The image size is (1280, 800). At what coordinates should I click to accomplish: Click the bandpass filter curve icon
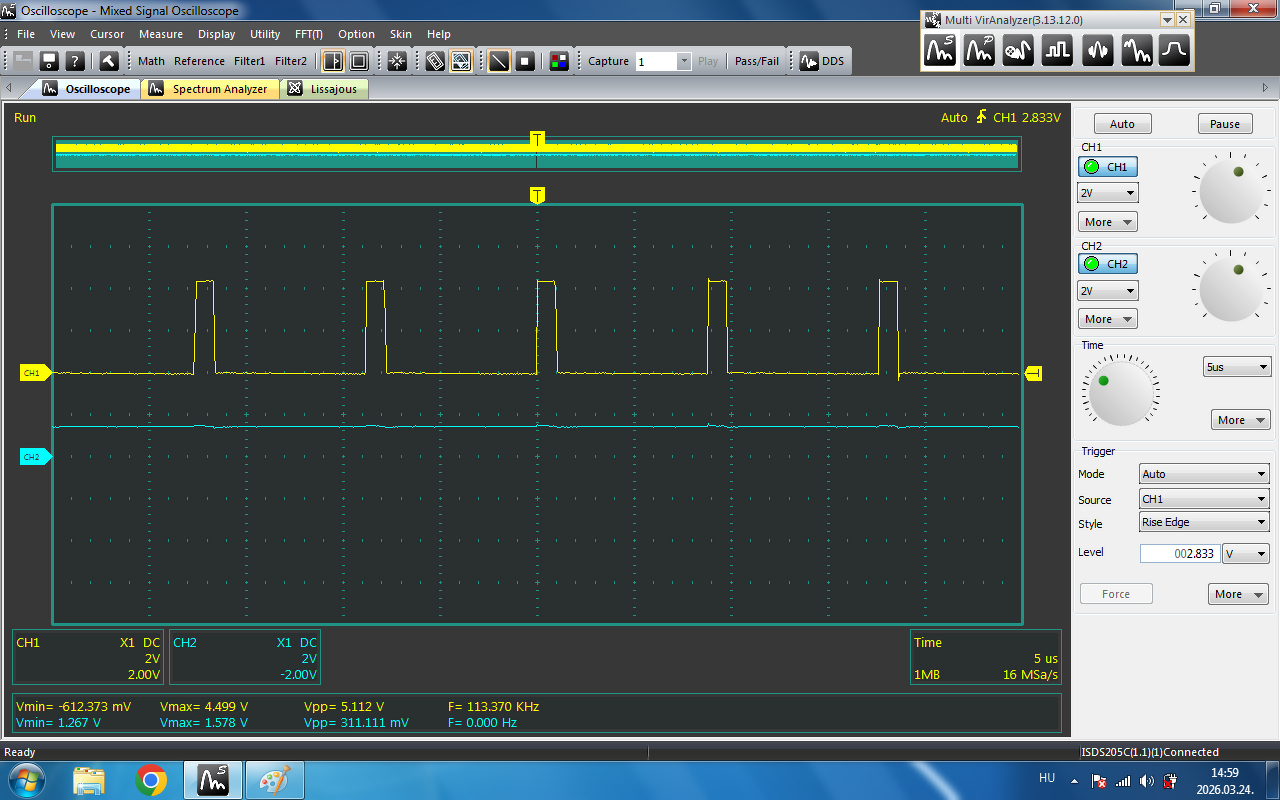pyautogui.click(x=1175, y=49)
